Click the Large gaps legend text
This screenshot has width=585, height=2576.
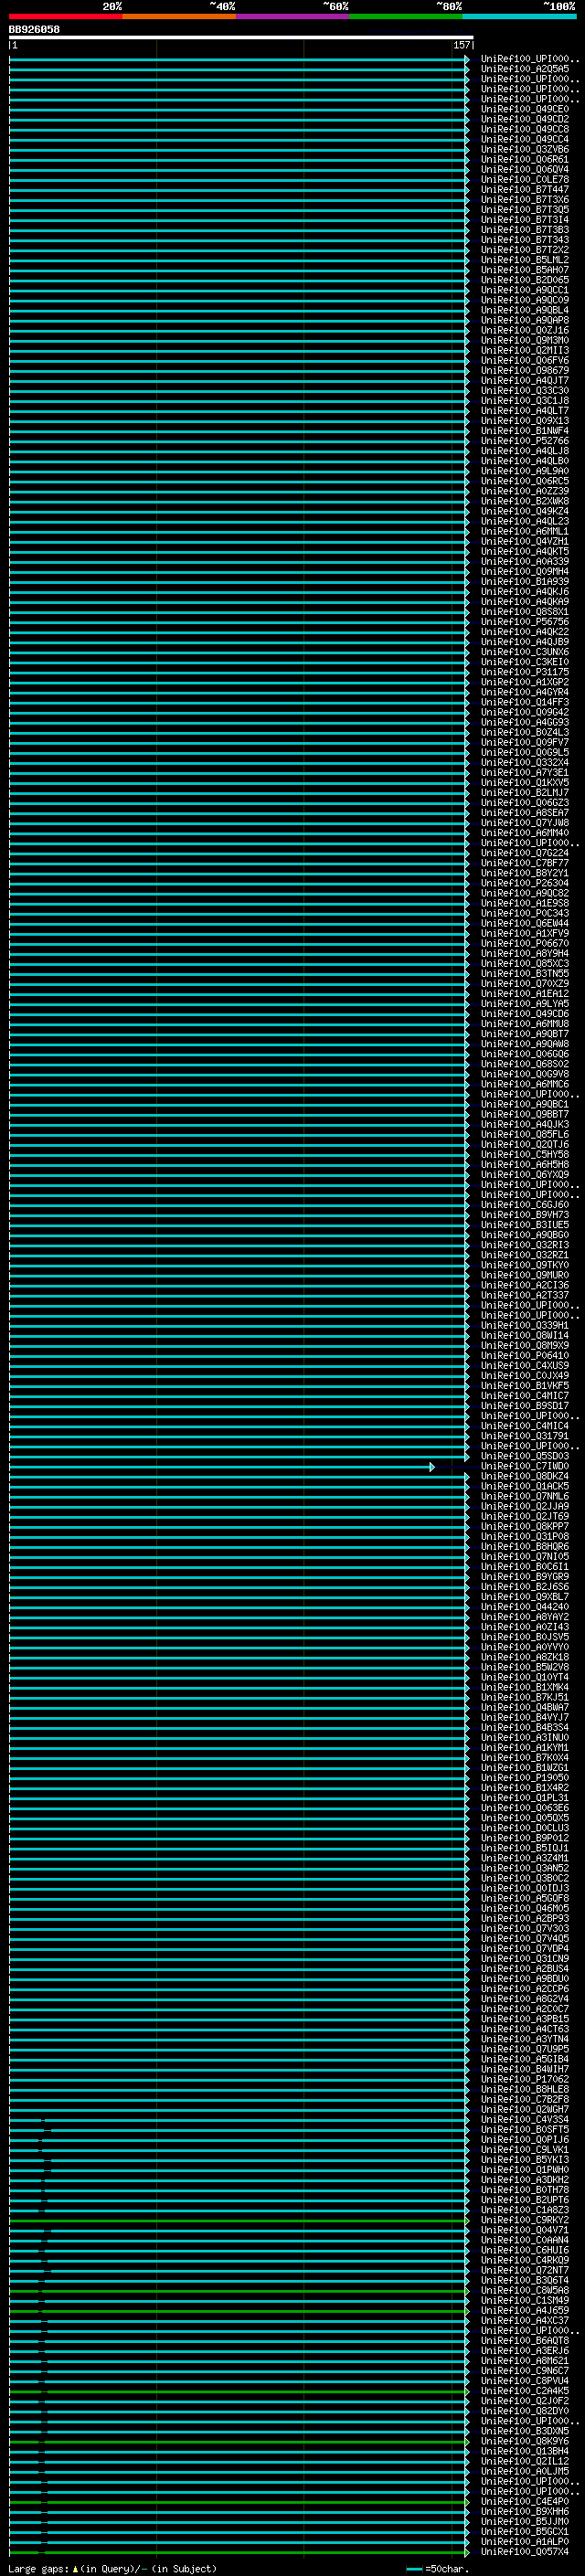coord(112,2569)
